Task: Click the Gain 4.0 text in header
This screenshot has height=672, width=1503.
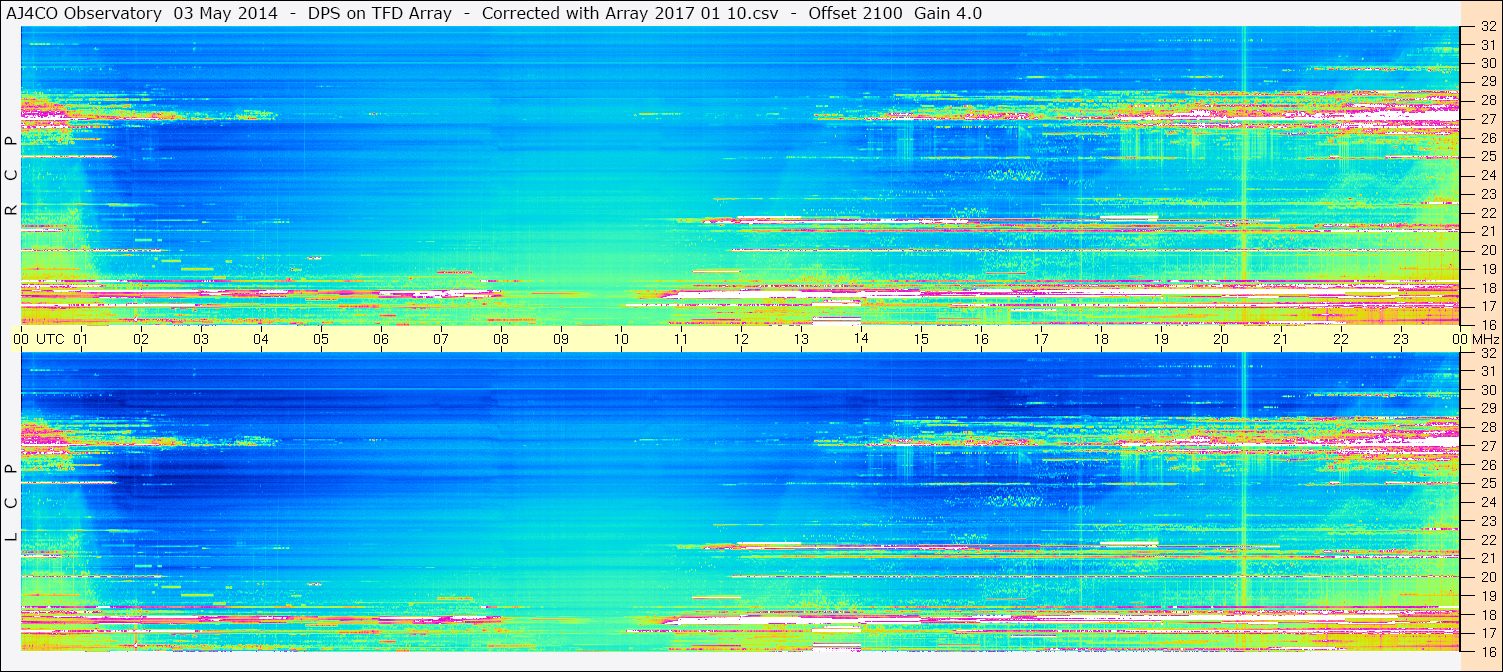Action: click(948, 13)
